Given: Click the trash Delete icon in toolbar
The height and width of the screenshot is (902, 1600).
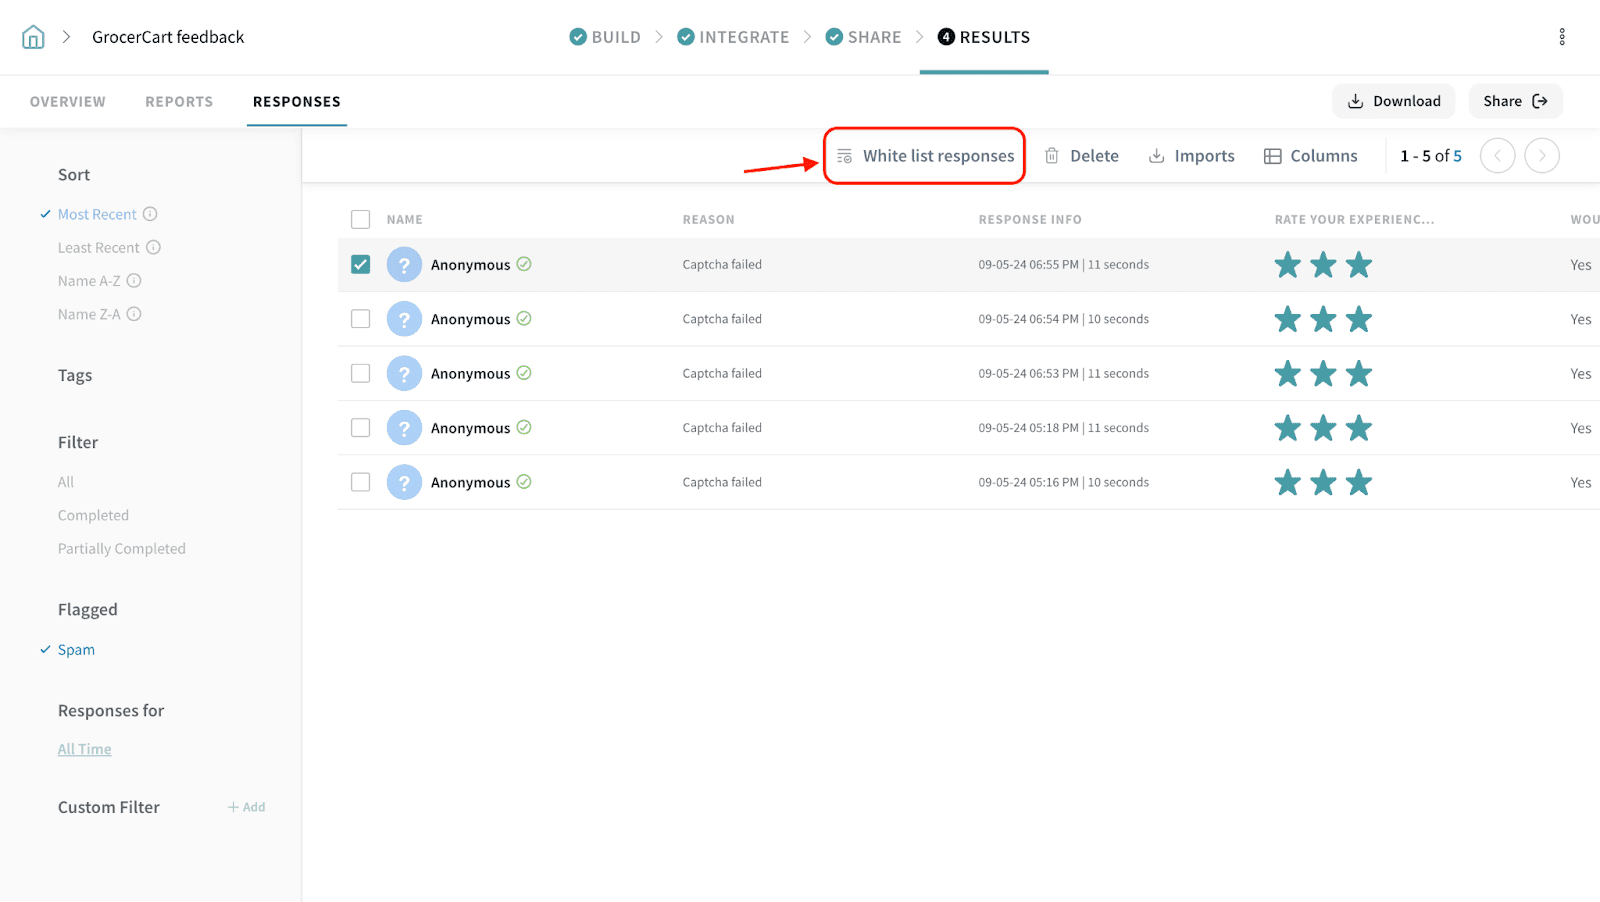Looking at the screenshot, I should tap(1052, 156).
